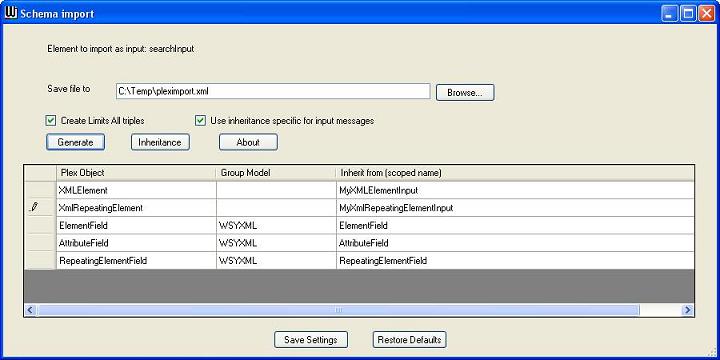Click the Schema import app icon in title bar
Image resolution: width=720 pixels, height=360 pixels.
click(10, 13)
